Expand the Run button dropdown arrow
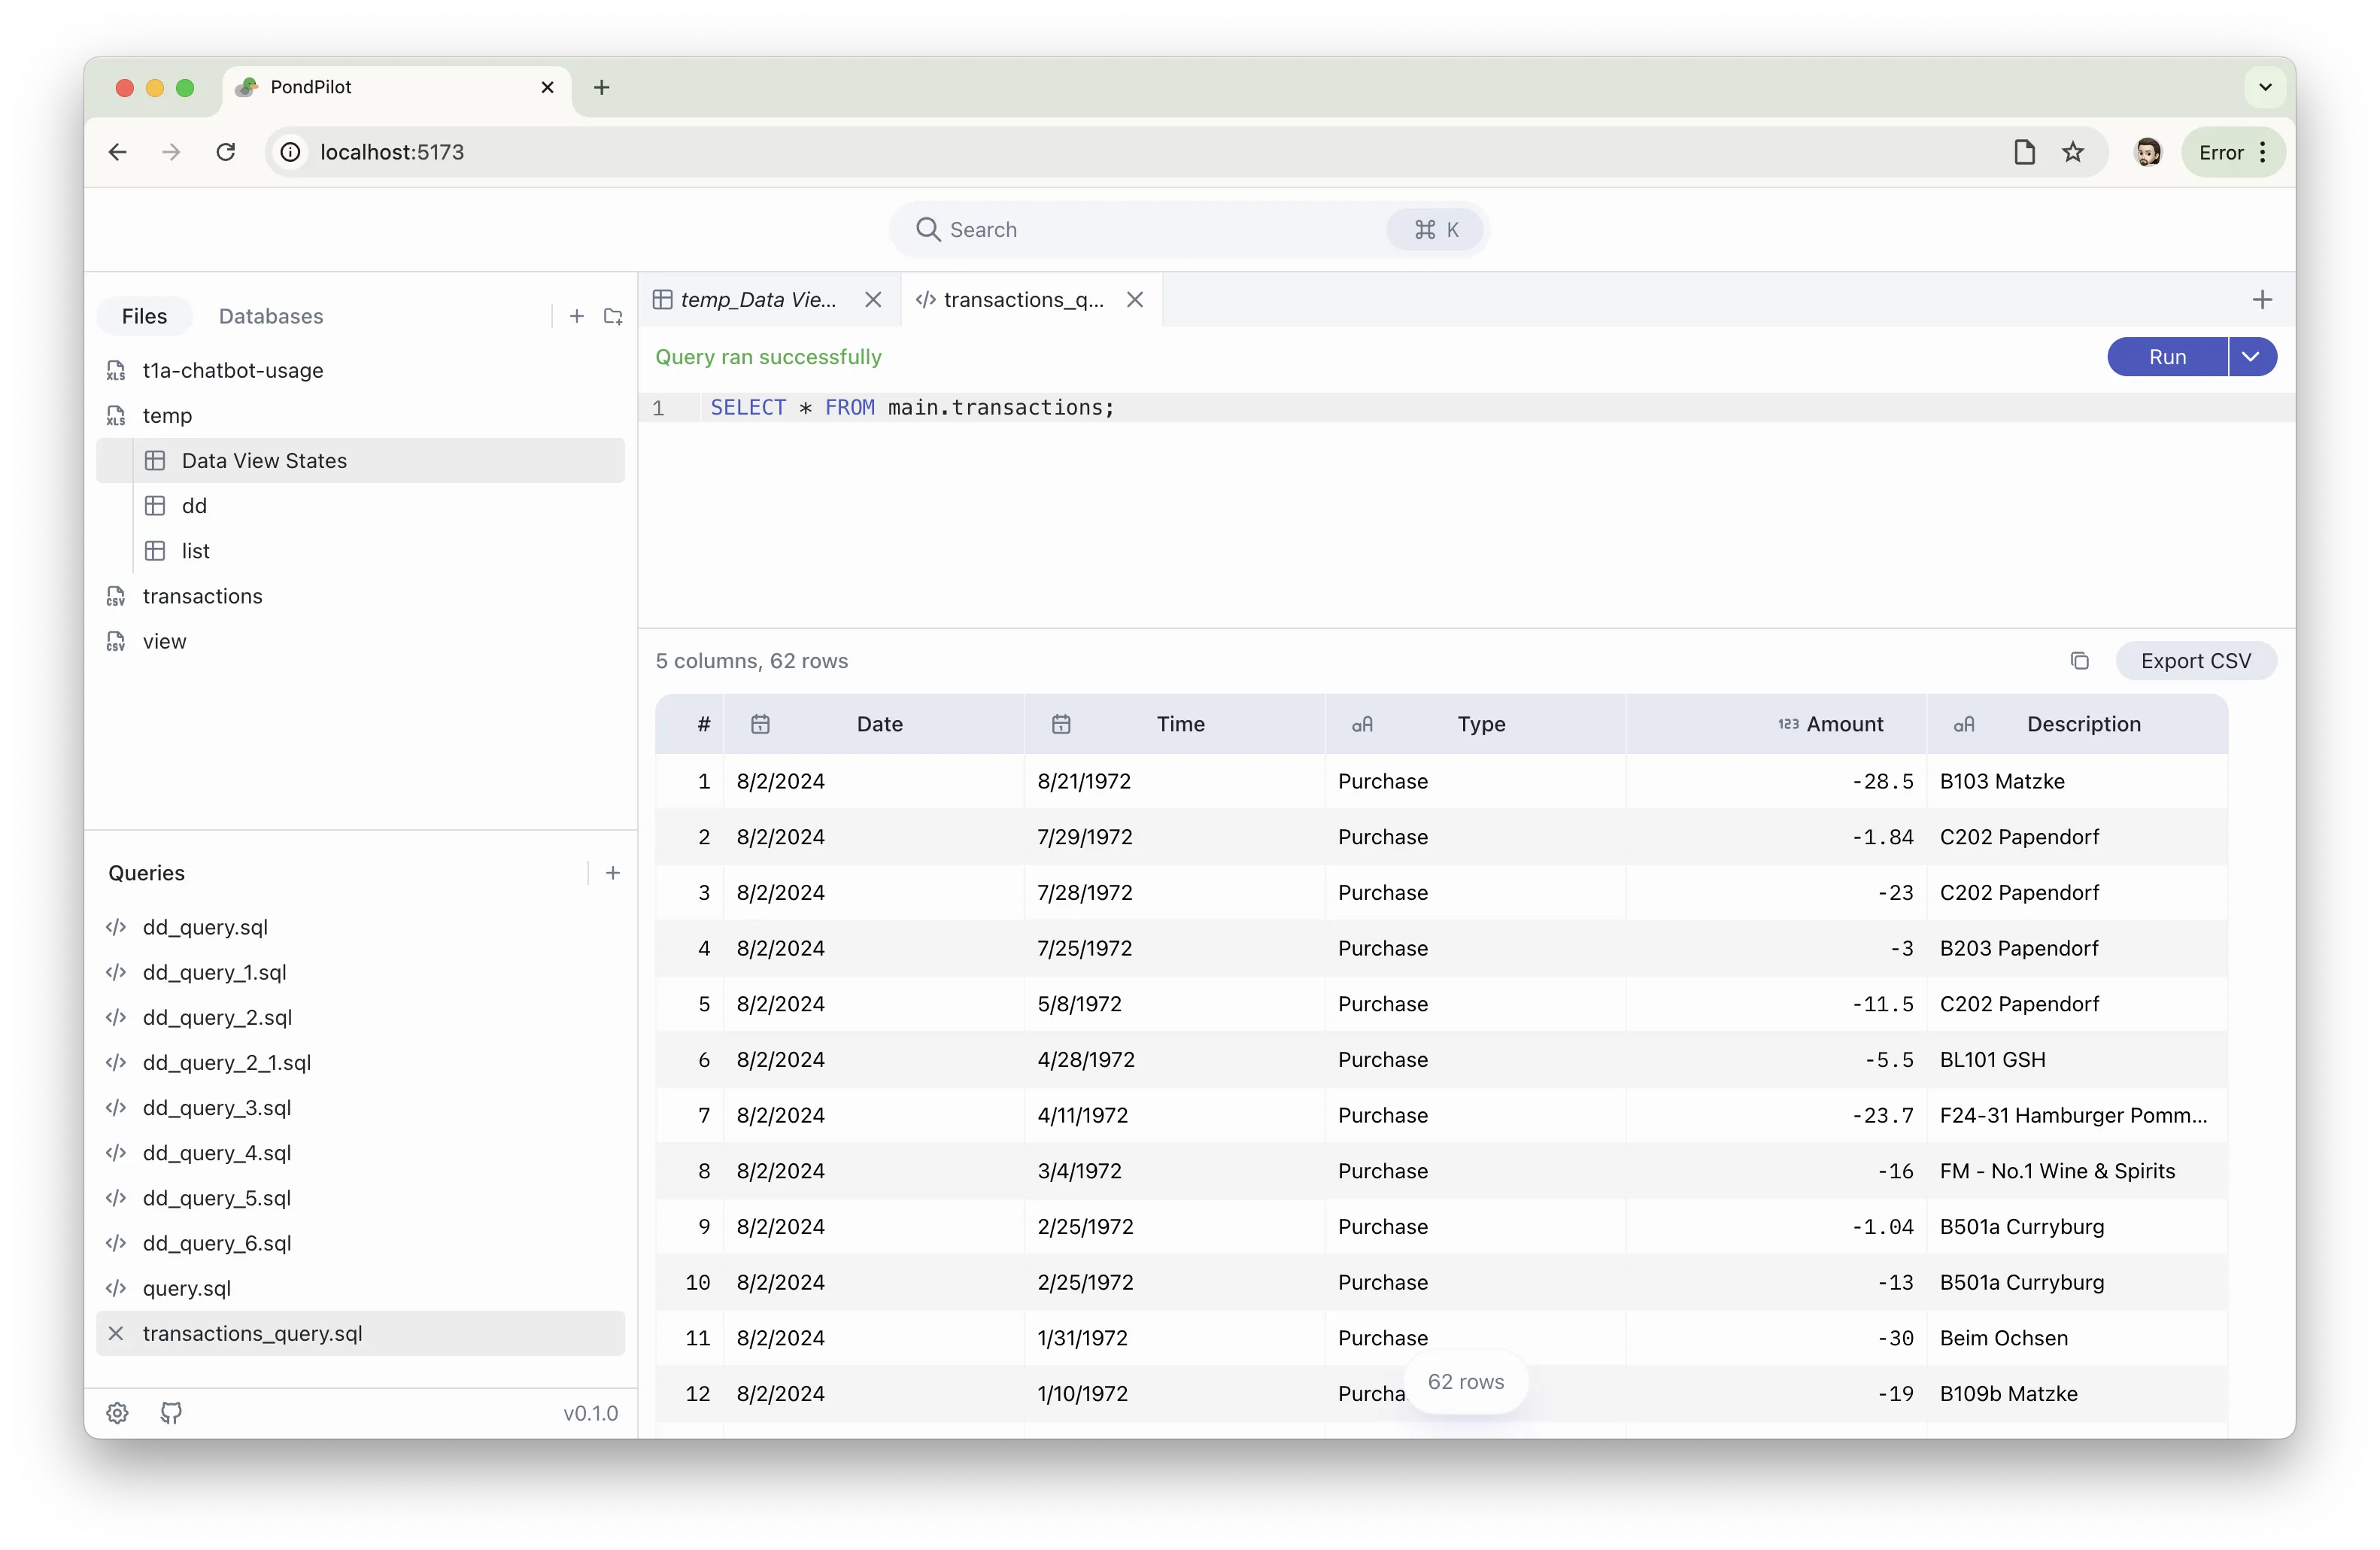Screen dimensions: 2380x1550 tap(2252, 357)
